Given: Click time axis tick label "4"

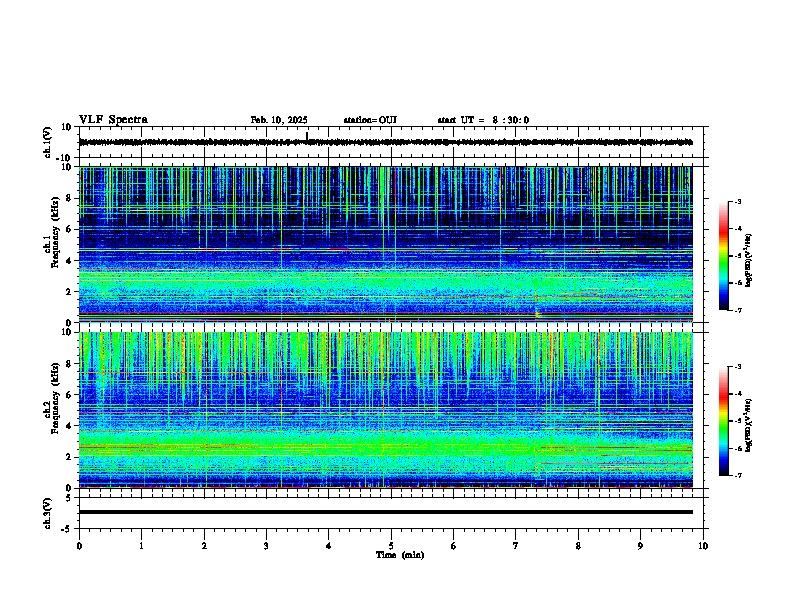Looking at the screenshot, I should 329,546.
